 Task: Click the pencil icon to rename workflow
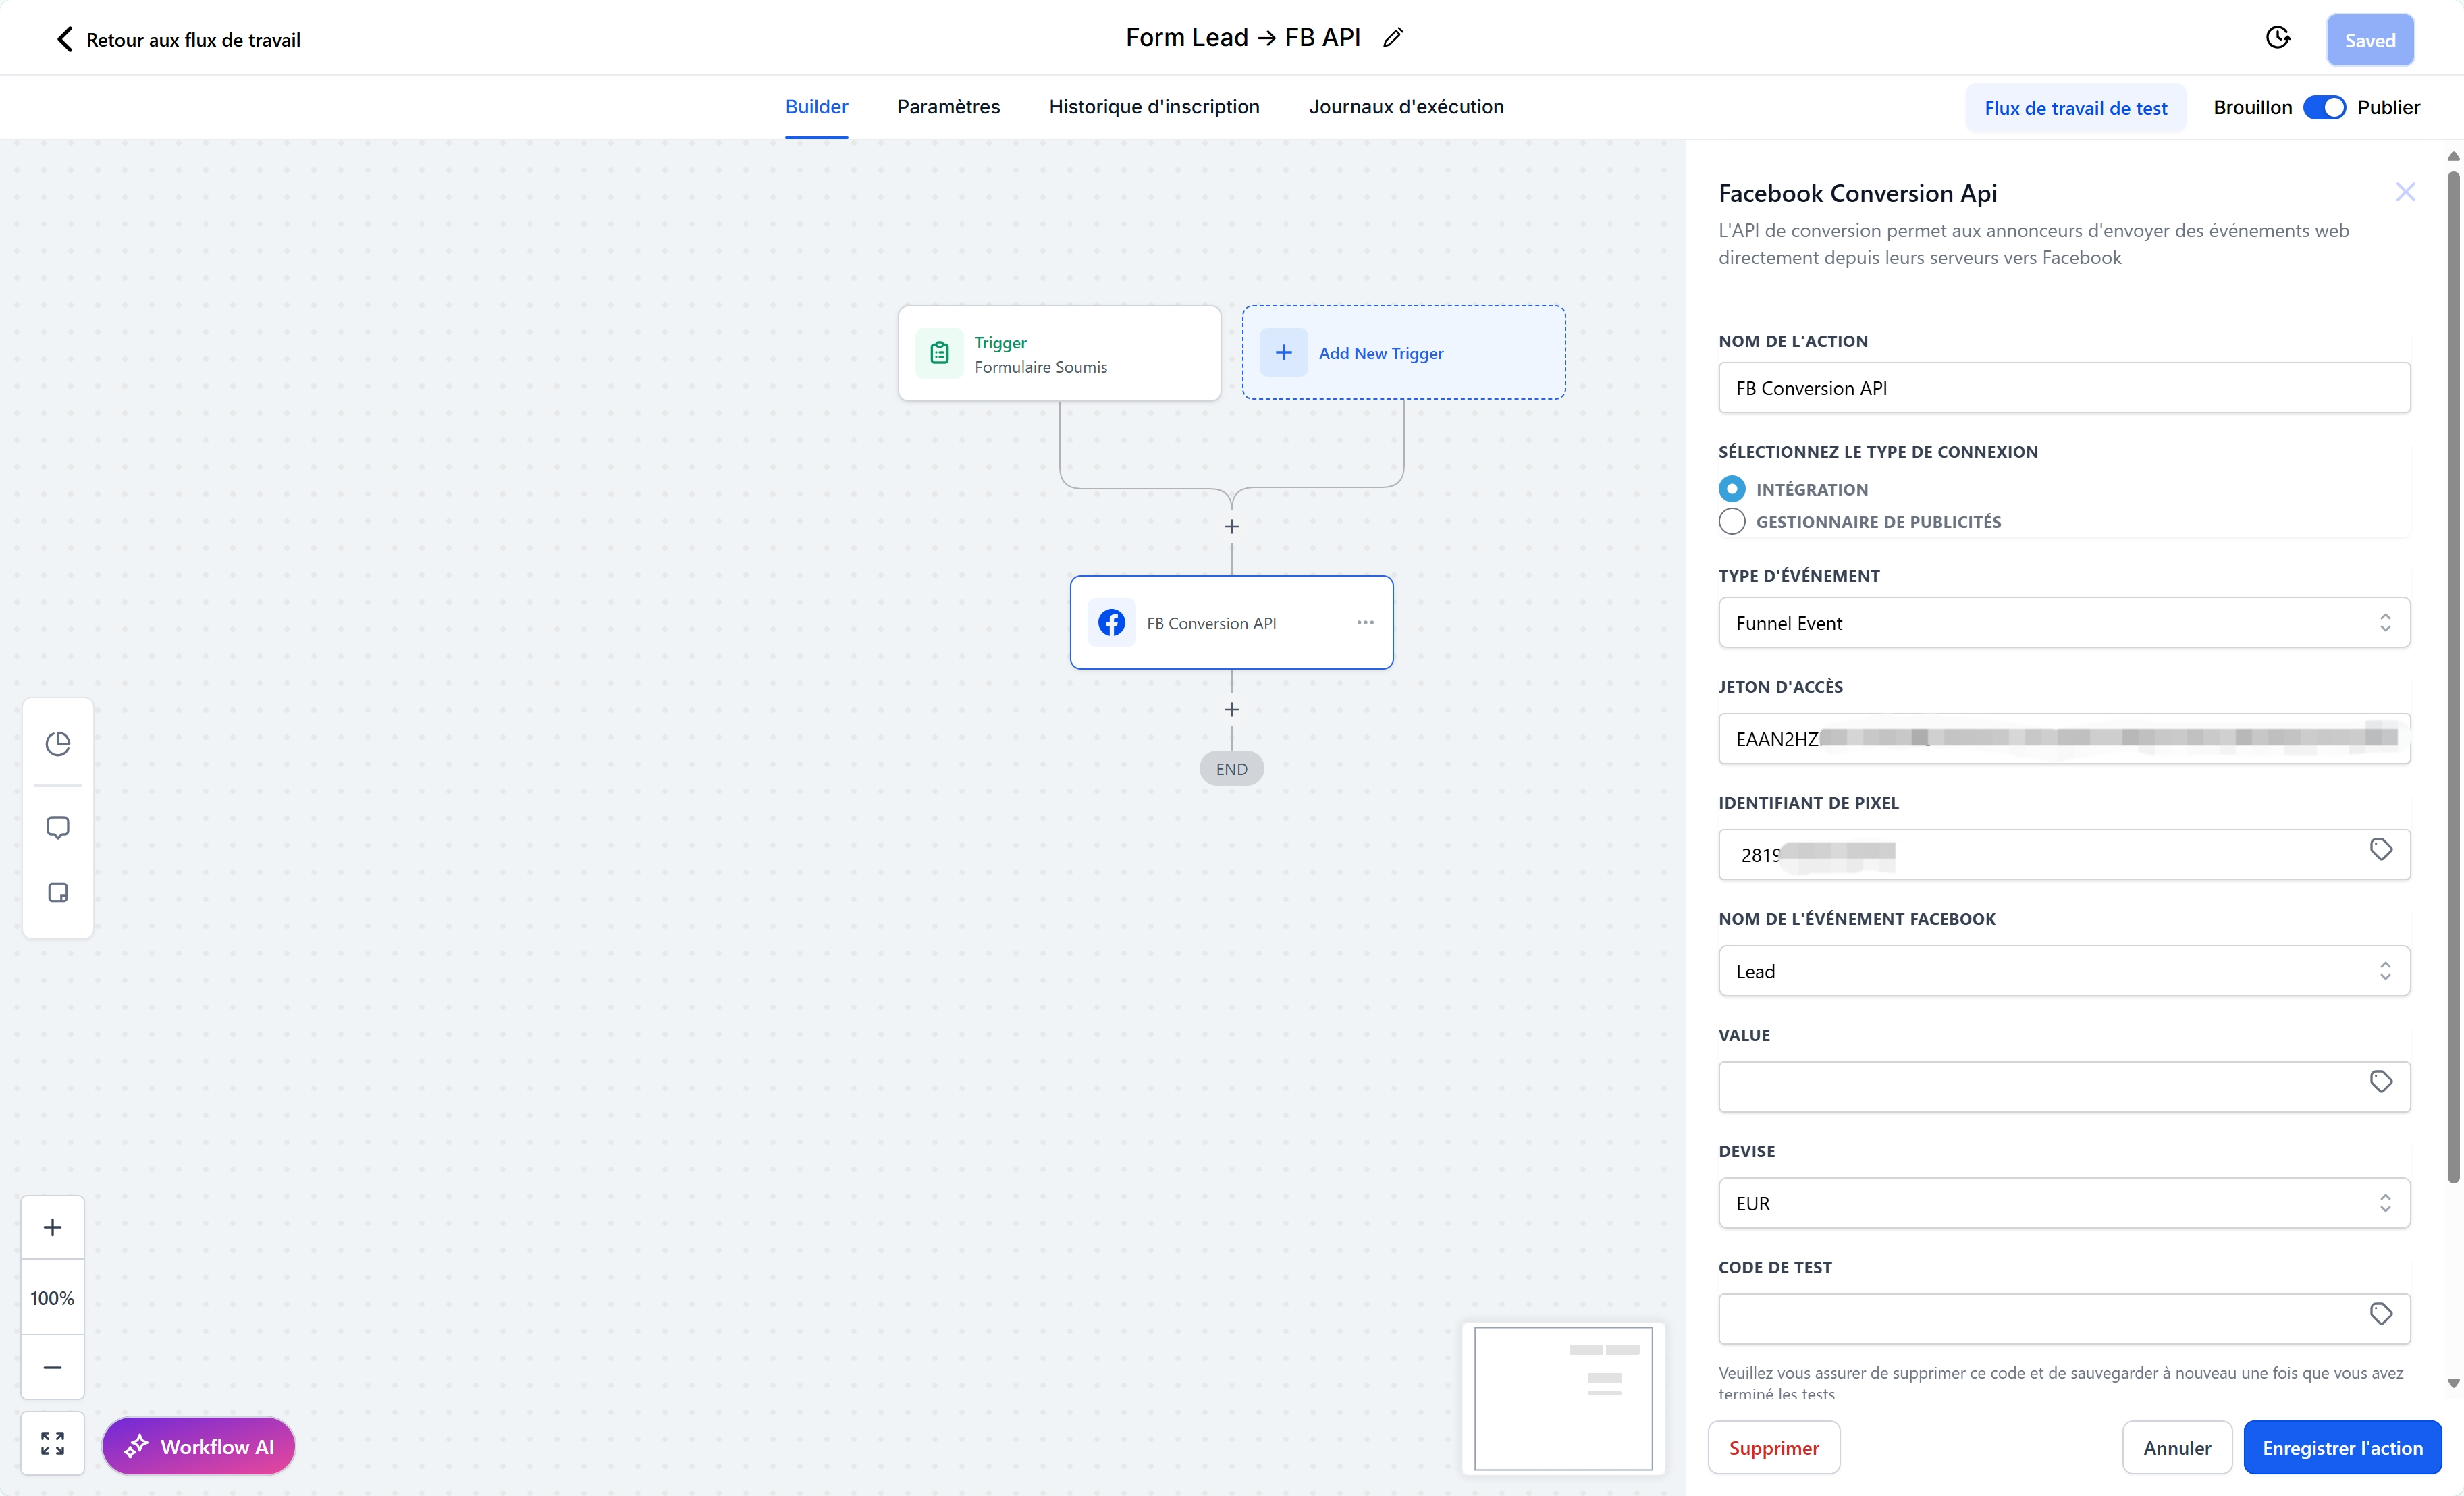tap(1393, 38)
